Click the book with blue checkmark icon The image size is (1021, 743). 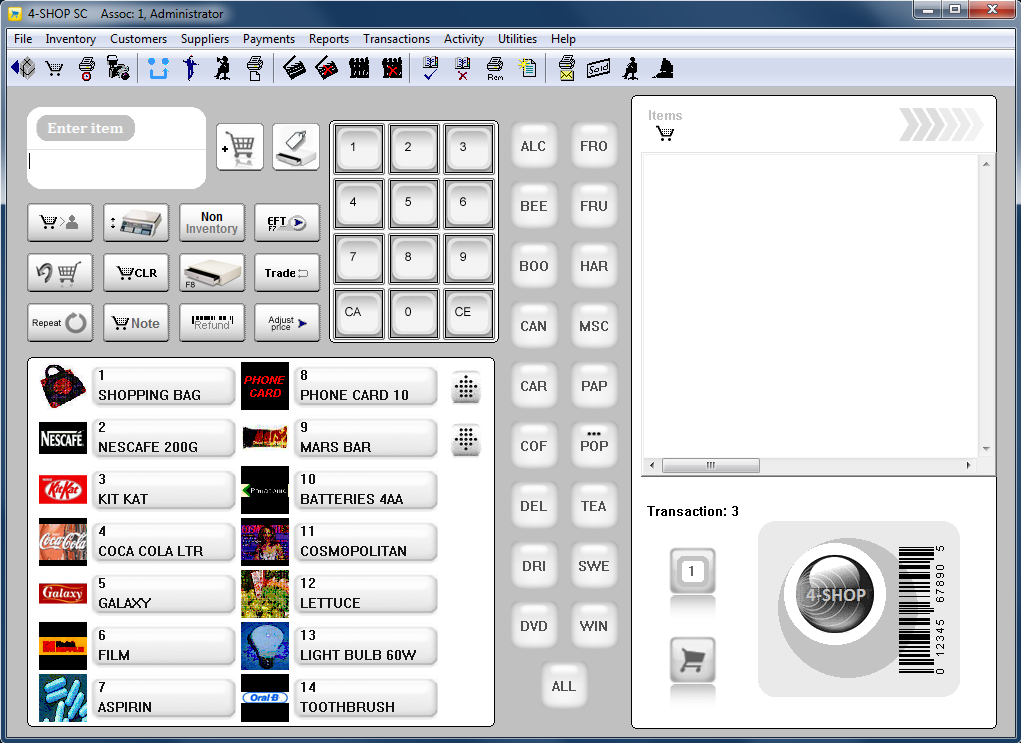[430, 68]
